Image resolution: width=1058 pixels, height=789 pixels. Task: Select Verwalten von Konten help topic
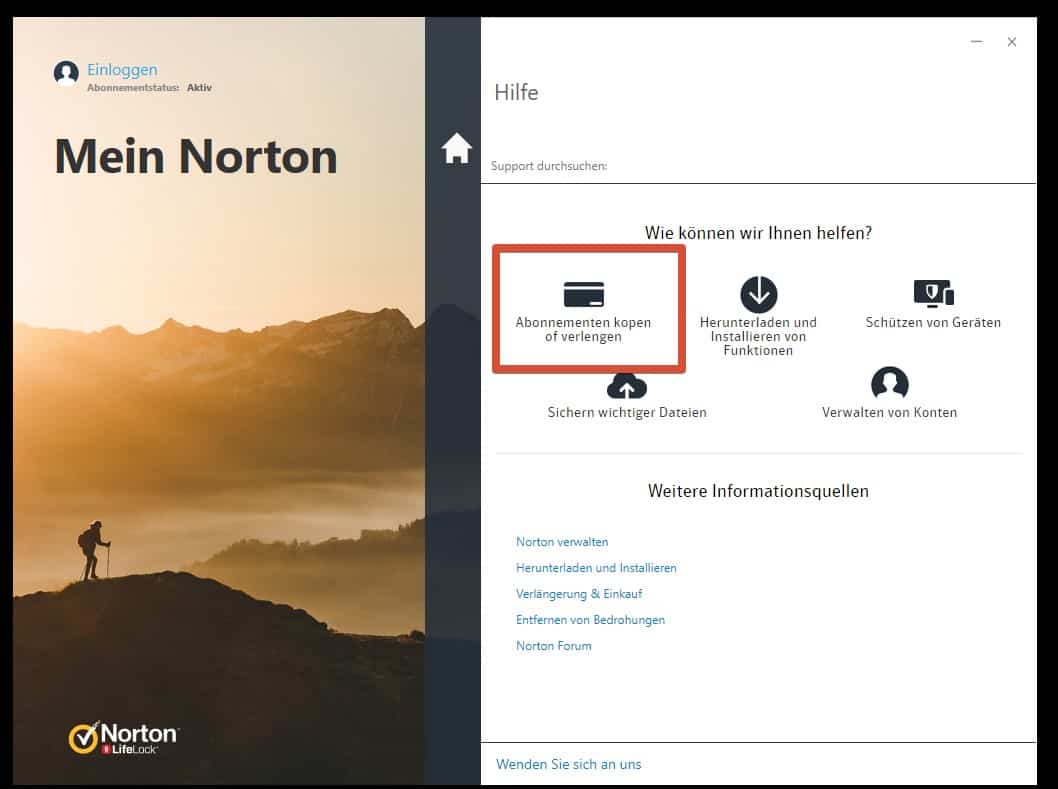889,412
